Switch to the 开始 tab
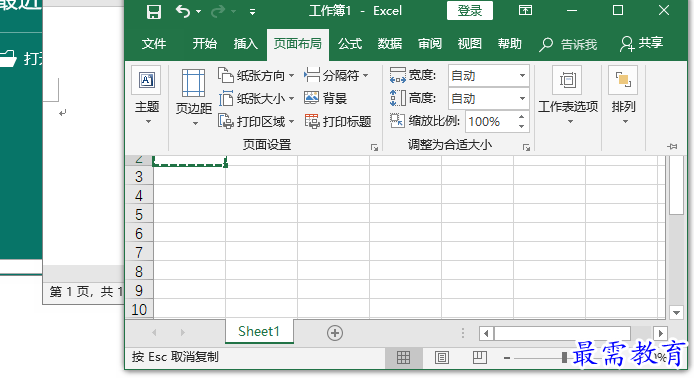 click(204, 44)
